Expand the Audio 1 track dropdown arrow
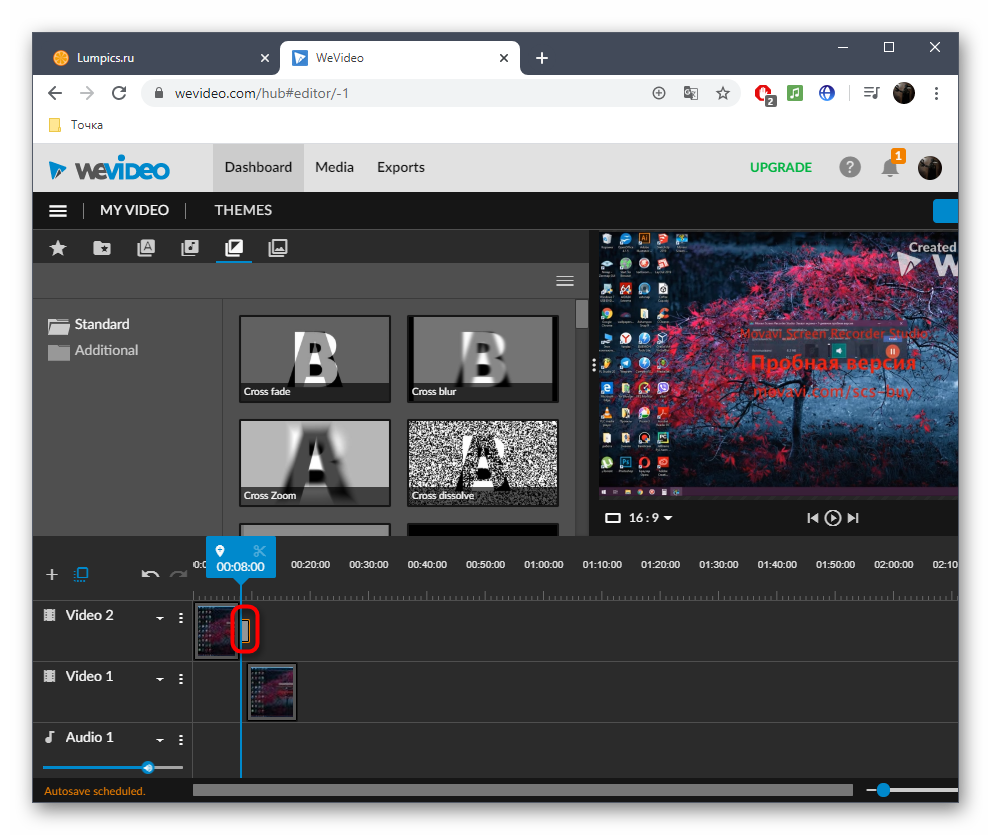The width and height of the screenshot is (991, 835). (x=160, y=741)
